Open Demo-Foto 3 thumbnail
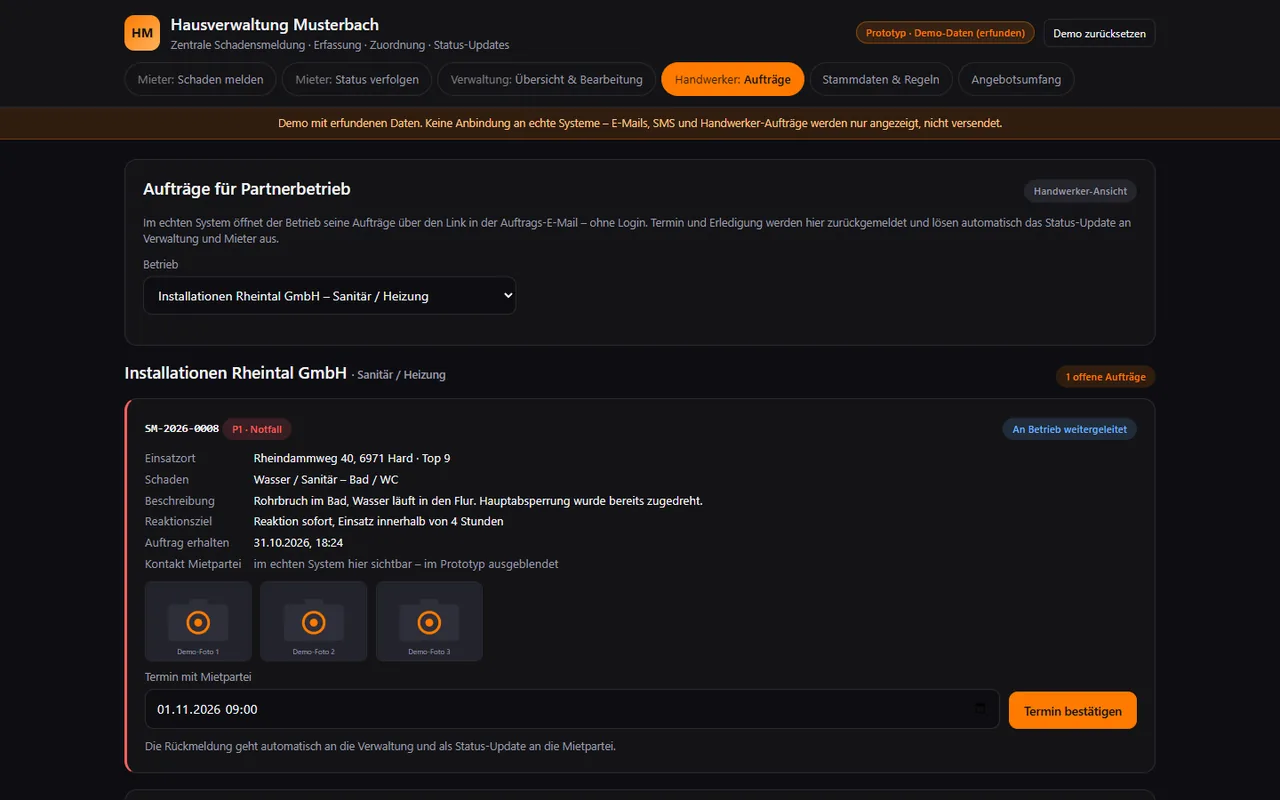This screenshot has width=1280, height=800. [x=429, y=621]
